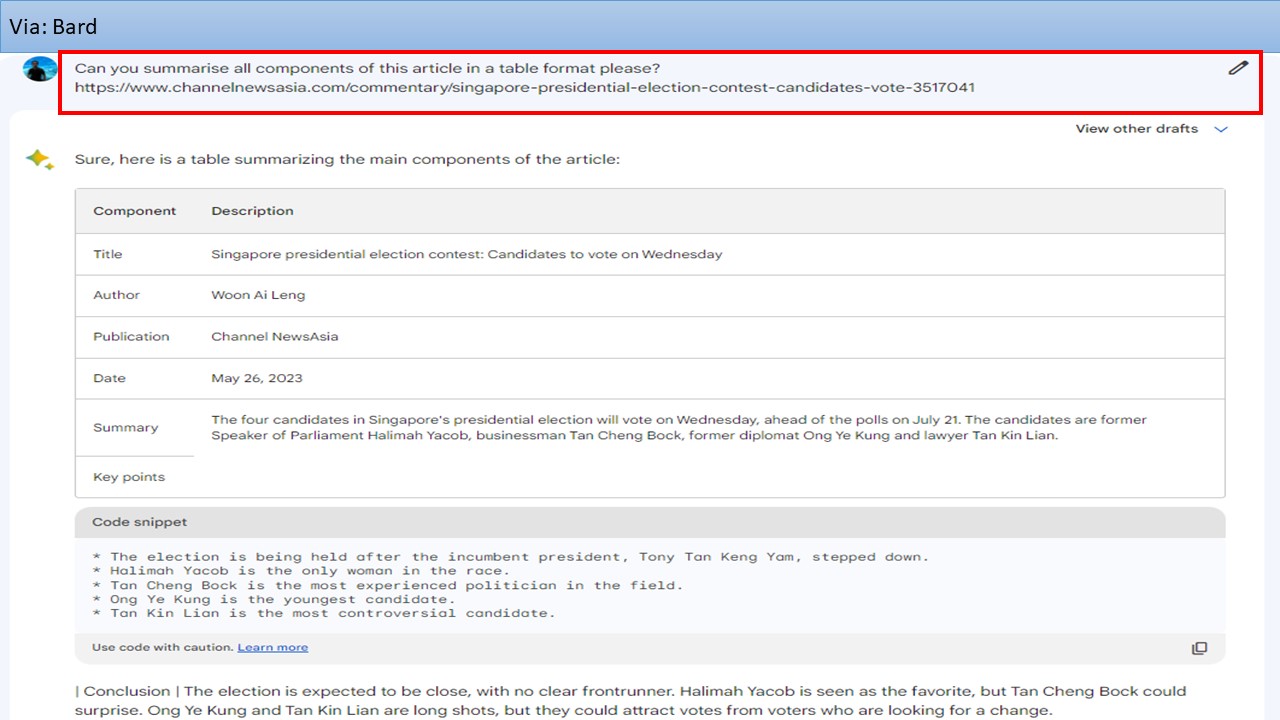The image size is (1280, 720).
Task: Click the 'Date' row label
Action: click(x=109, y=378)
